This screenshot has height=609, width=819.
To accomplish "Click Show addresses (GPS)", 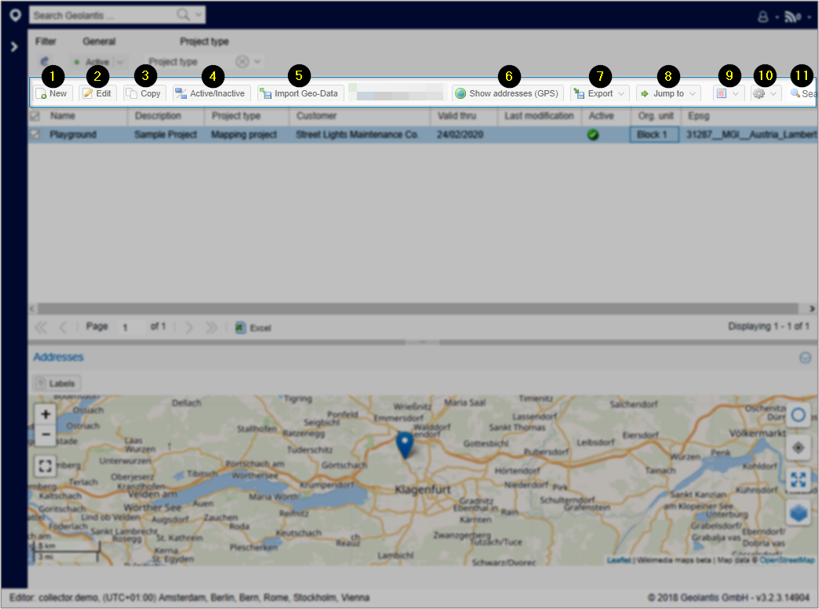I will pos(507,93).
